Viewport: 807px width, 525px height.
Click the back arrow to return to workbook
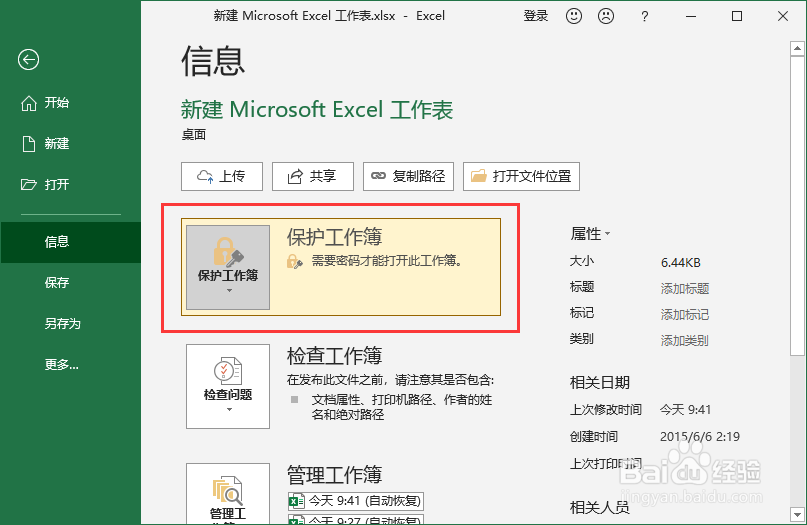(28, 60)
